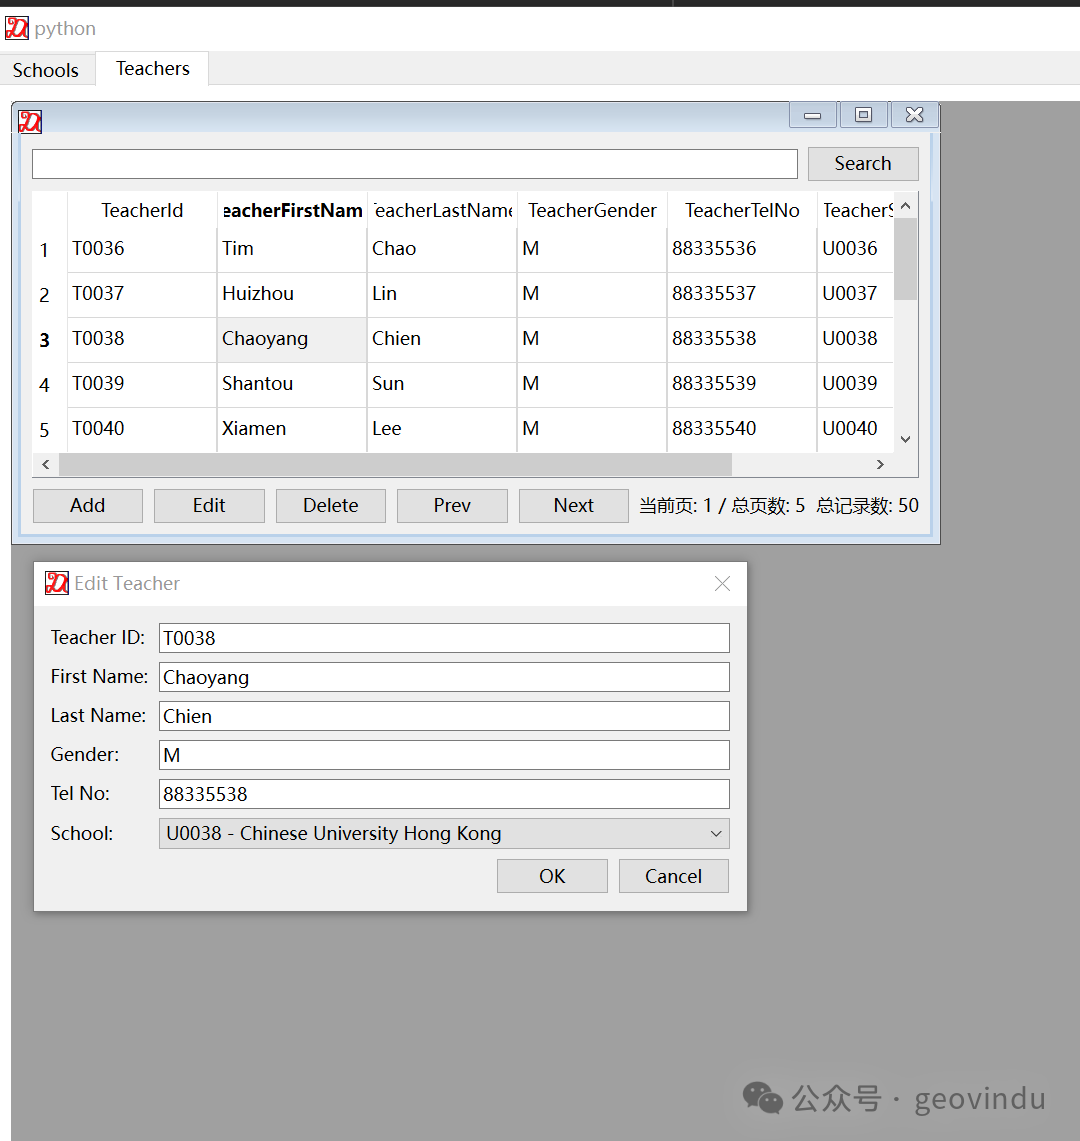
Task: Close the teachers subwindow
Action: click(915, 115)
